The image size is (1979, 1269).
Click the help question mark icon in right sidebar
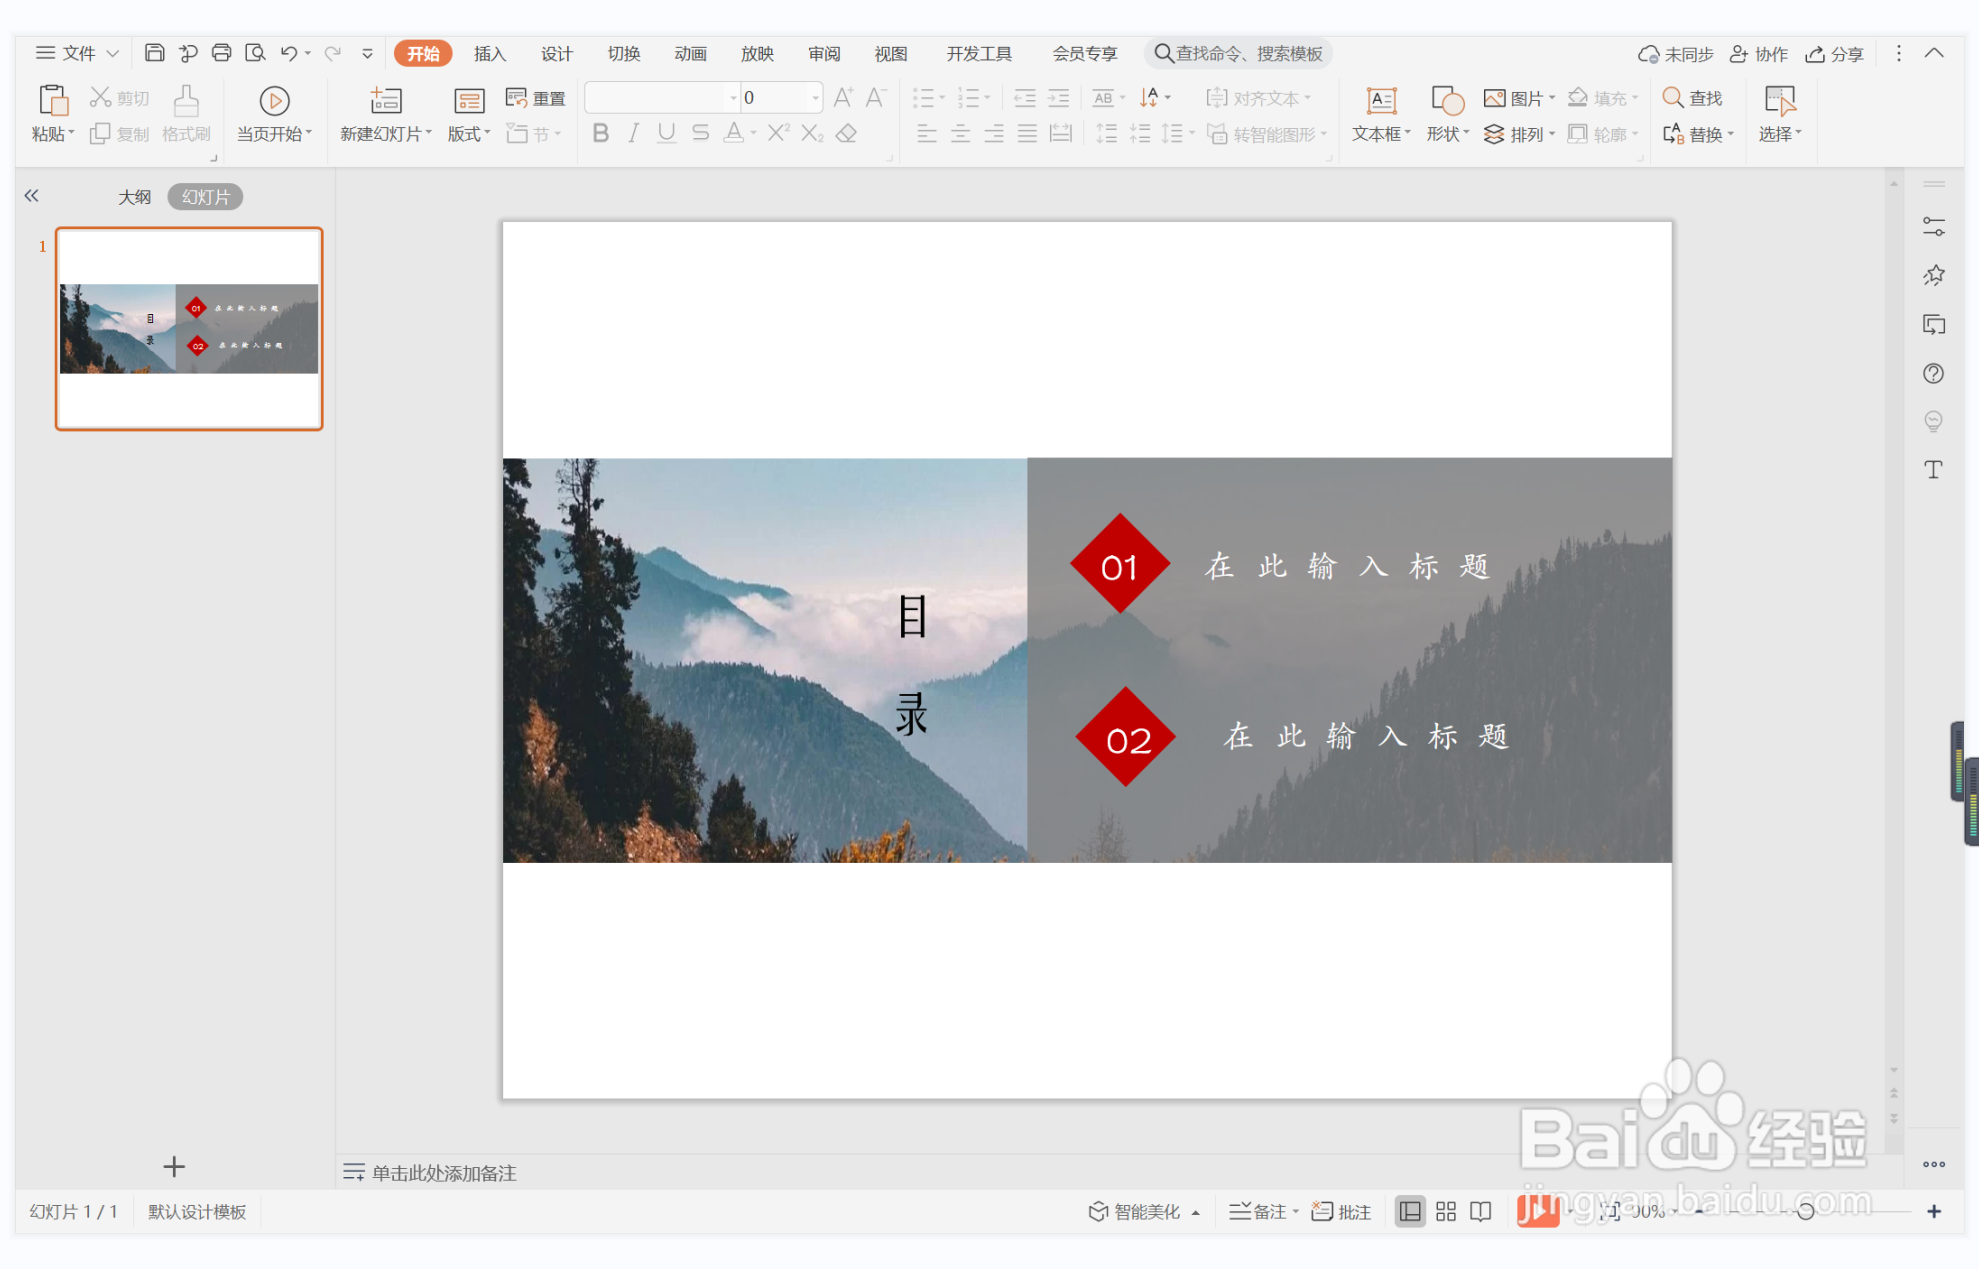[1933, 373]
